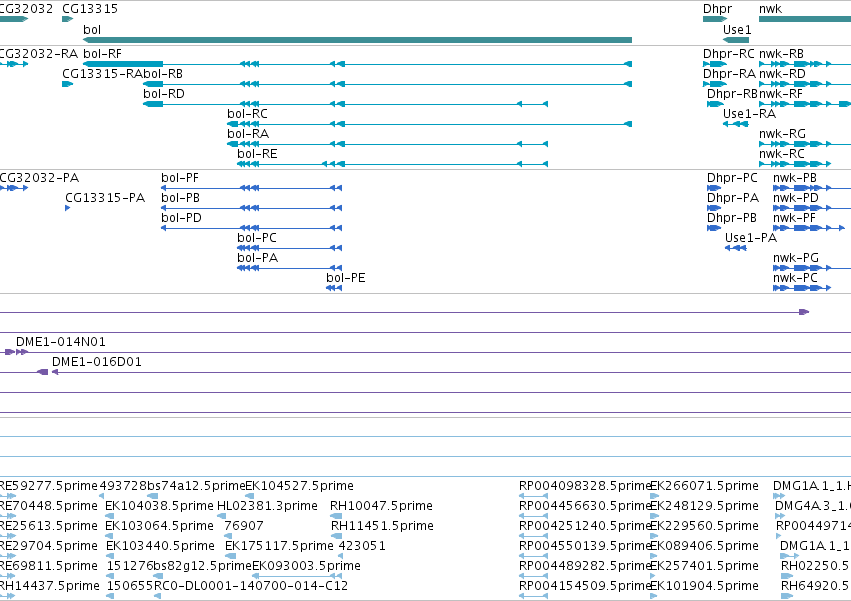851x601 pixels.
Task: Click the CG13315 gene label
Action: [x=90, y=9]
